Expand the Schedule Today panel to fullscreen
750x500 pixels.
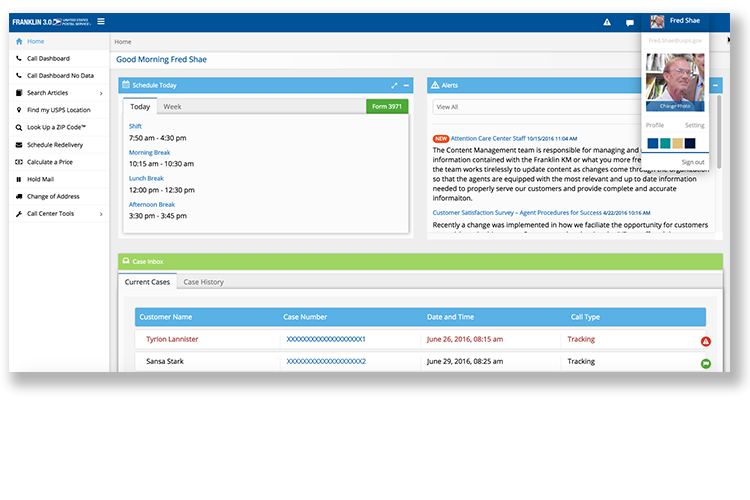pyautogui.click(x=394, y=86)
